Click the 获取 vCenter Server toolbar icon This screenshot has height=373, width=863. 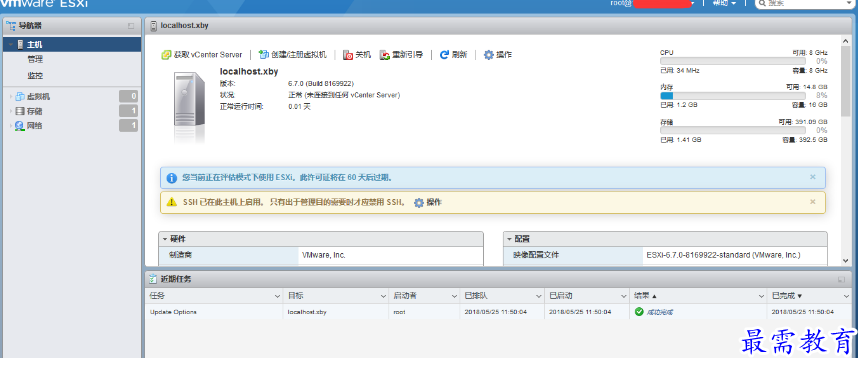166,54
